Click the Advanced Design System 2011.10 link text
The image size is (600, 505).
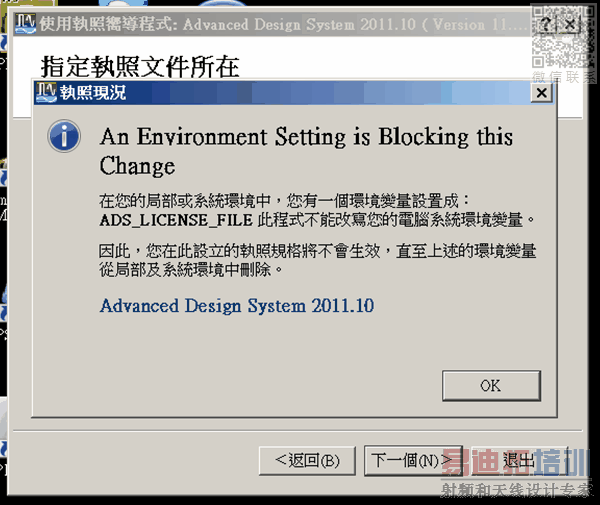(237, 305)
